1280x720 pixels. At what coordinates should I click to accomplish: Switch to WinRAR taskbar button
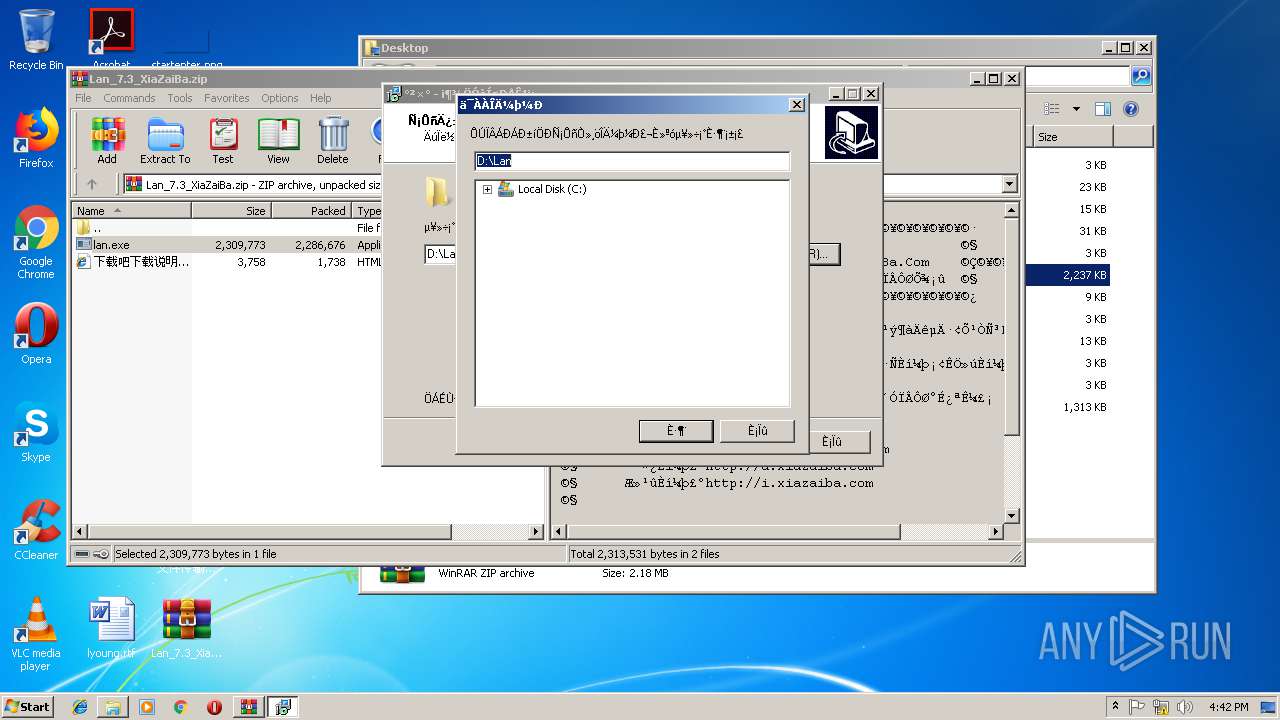pyautogui.click(x=249, y=707)
